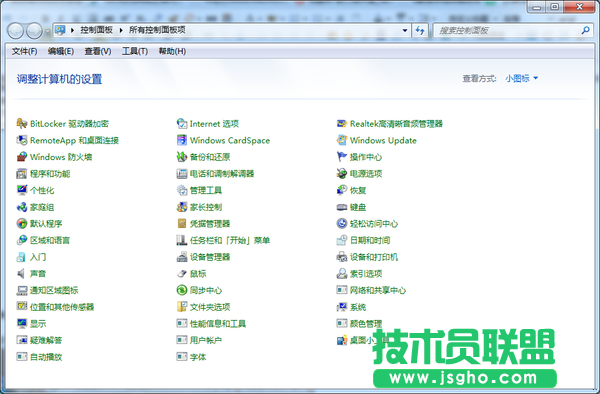This screenshot has width=600, height=394.
Task: Click the 设备和打印机 icon
Action: [x=342, y=257]
